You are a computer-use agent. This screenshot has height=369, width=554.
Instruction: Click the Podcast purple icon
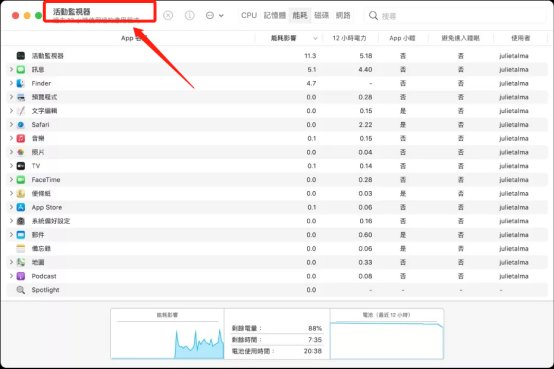[21, 276]
